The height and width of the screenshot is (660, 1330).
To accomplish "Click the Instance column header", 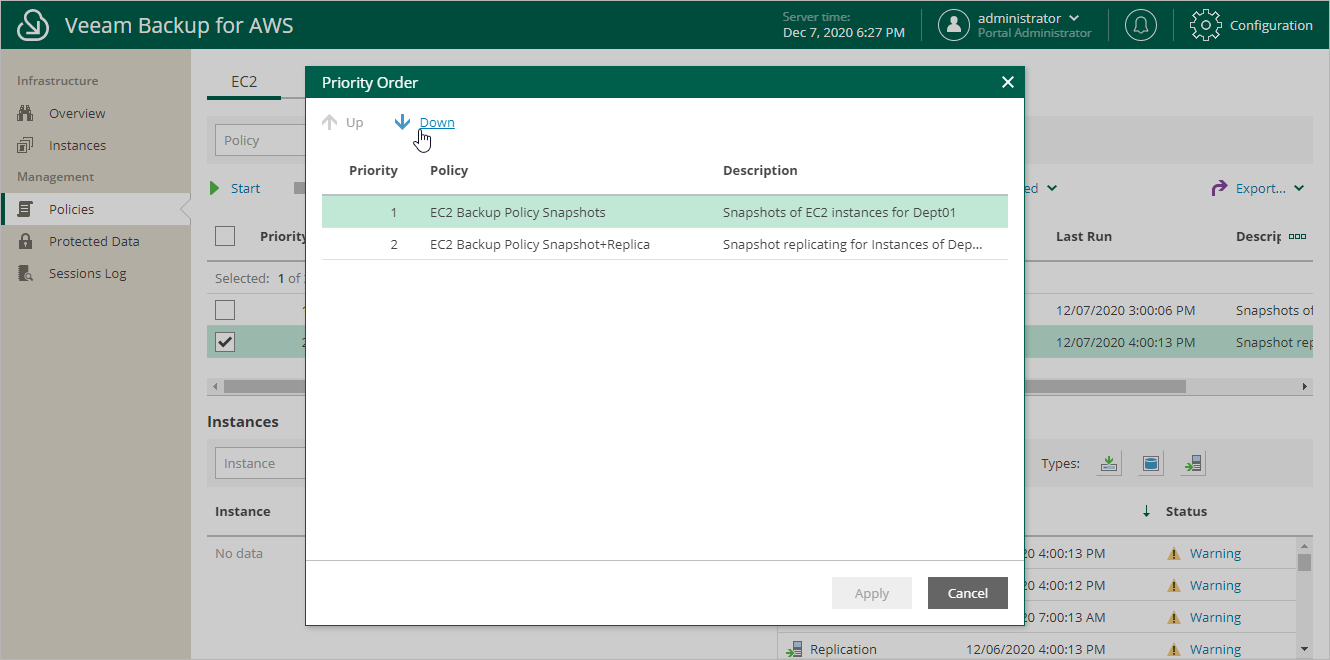I will point(243,511).
